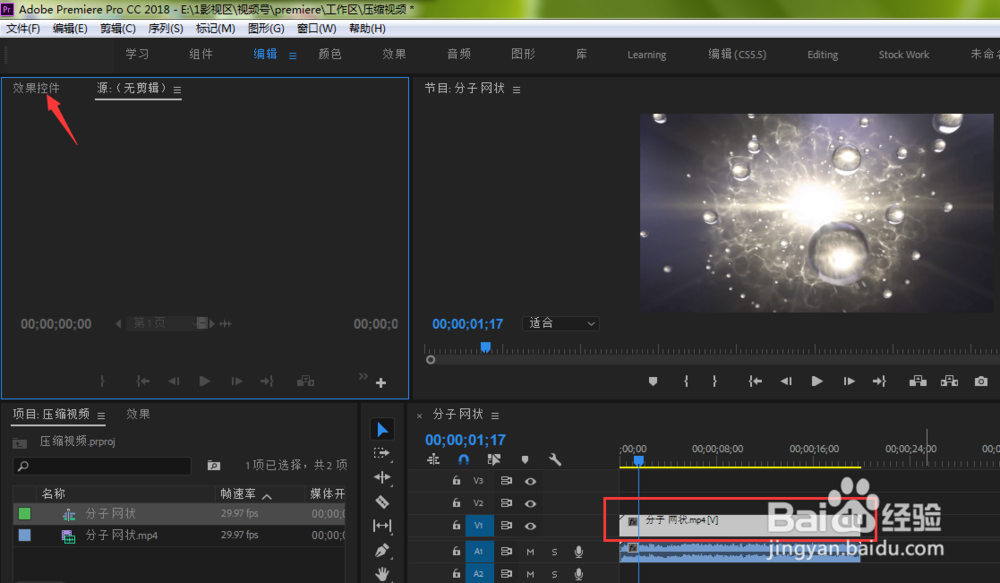
Task: Hide V2 track output eye
Action: pos(530,503)
